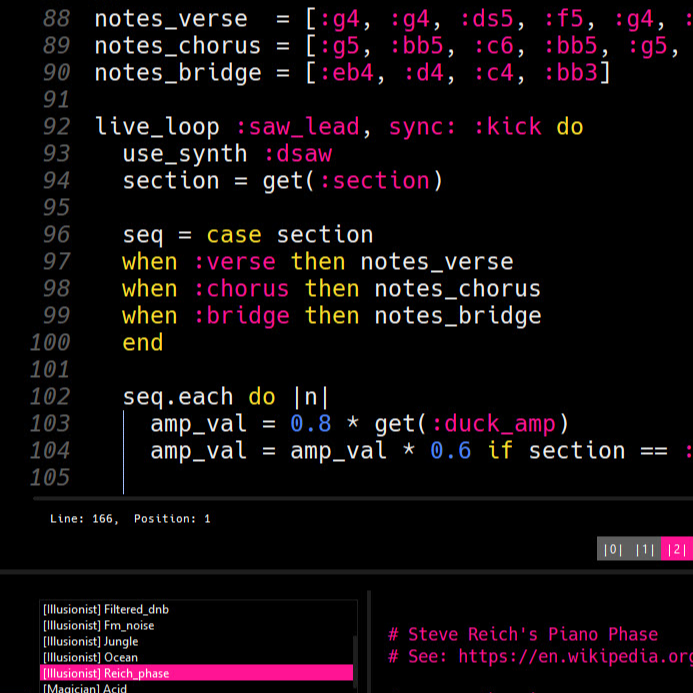Click the :dsaw synth name
The image size is (693, 693).
297,154
